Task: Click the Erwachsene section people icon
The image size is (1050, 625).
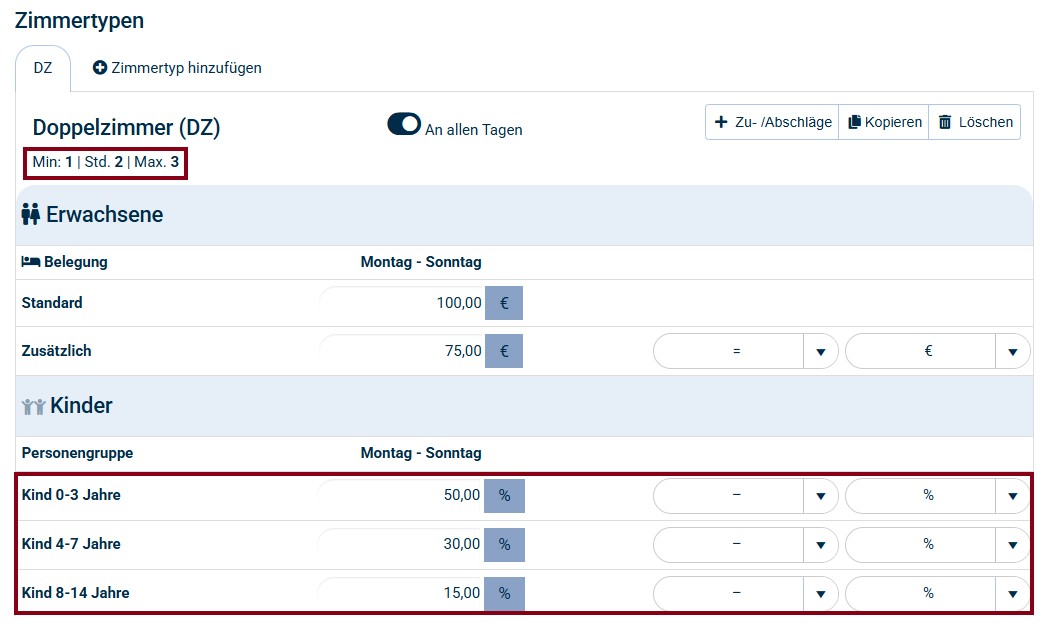Action: [x=30, y=214]
